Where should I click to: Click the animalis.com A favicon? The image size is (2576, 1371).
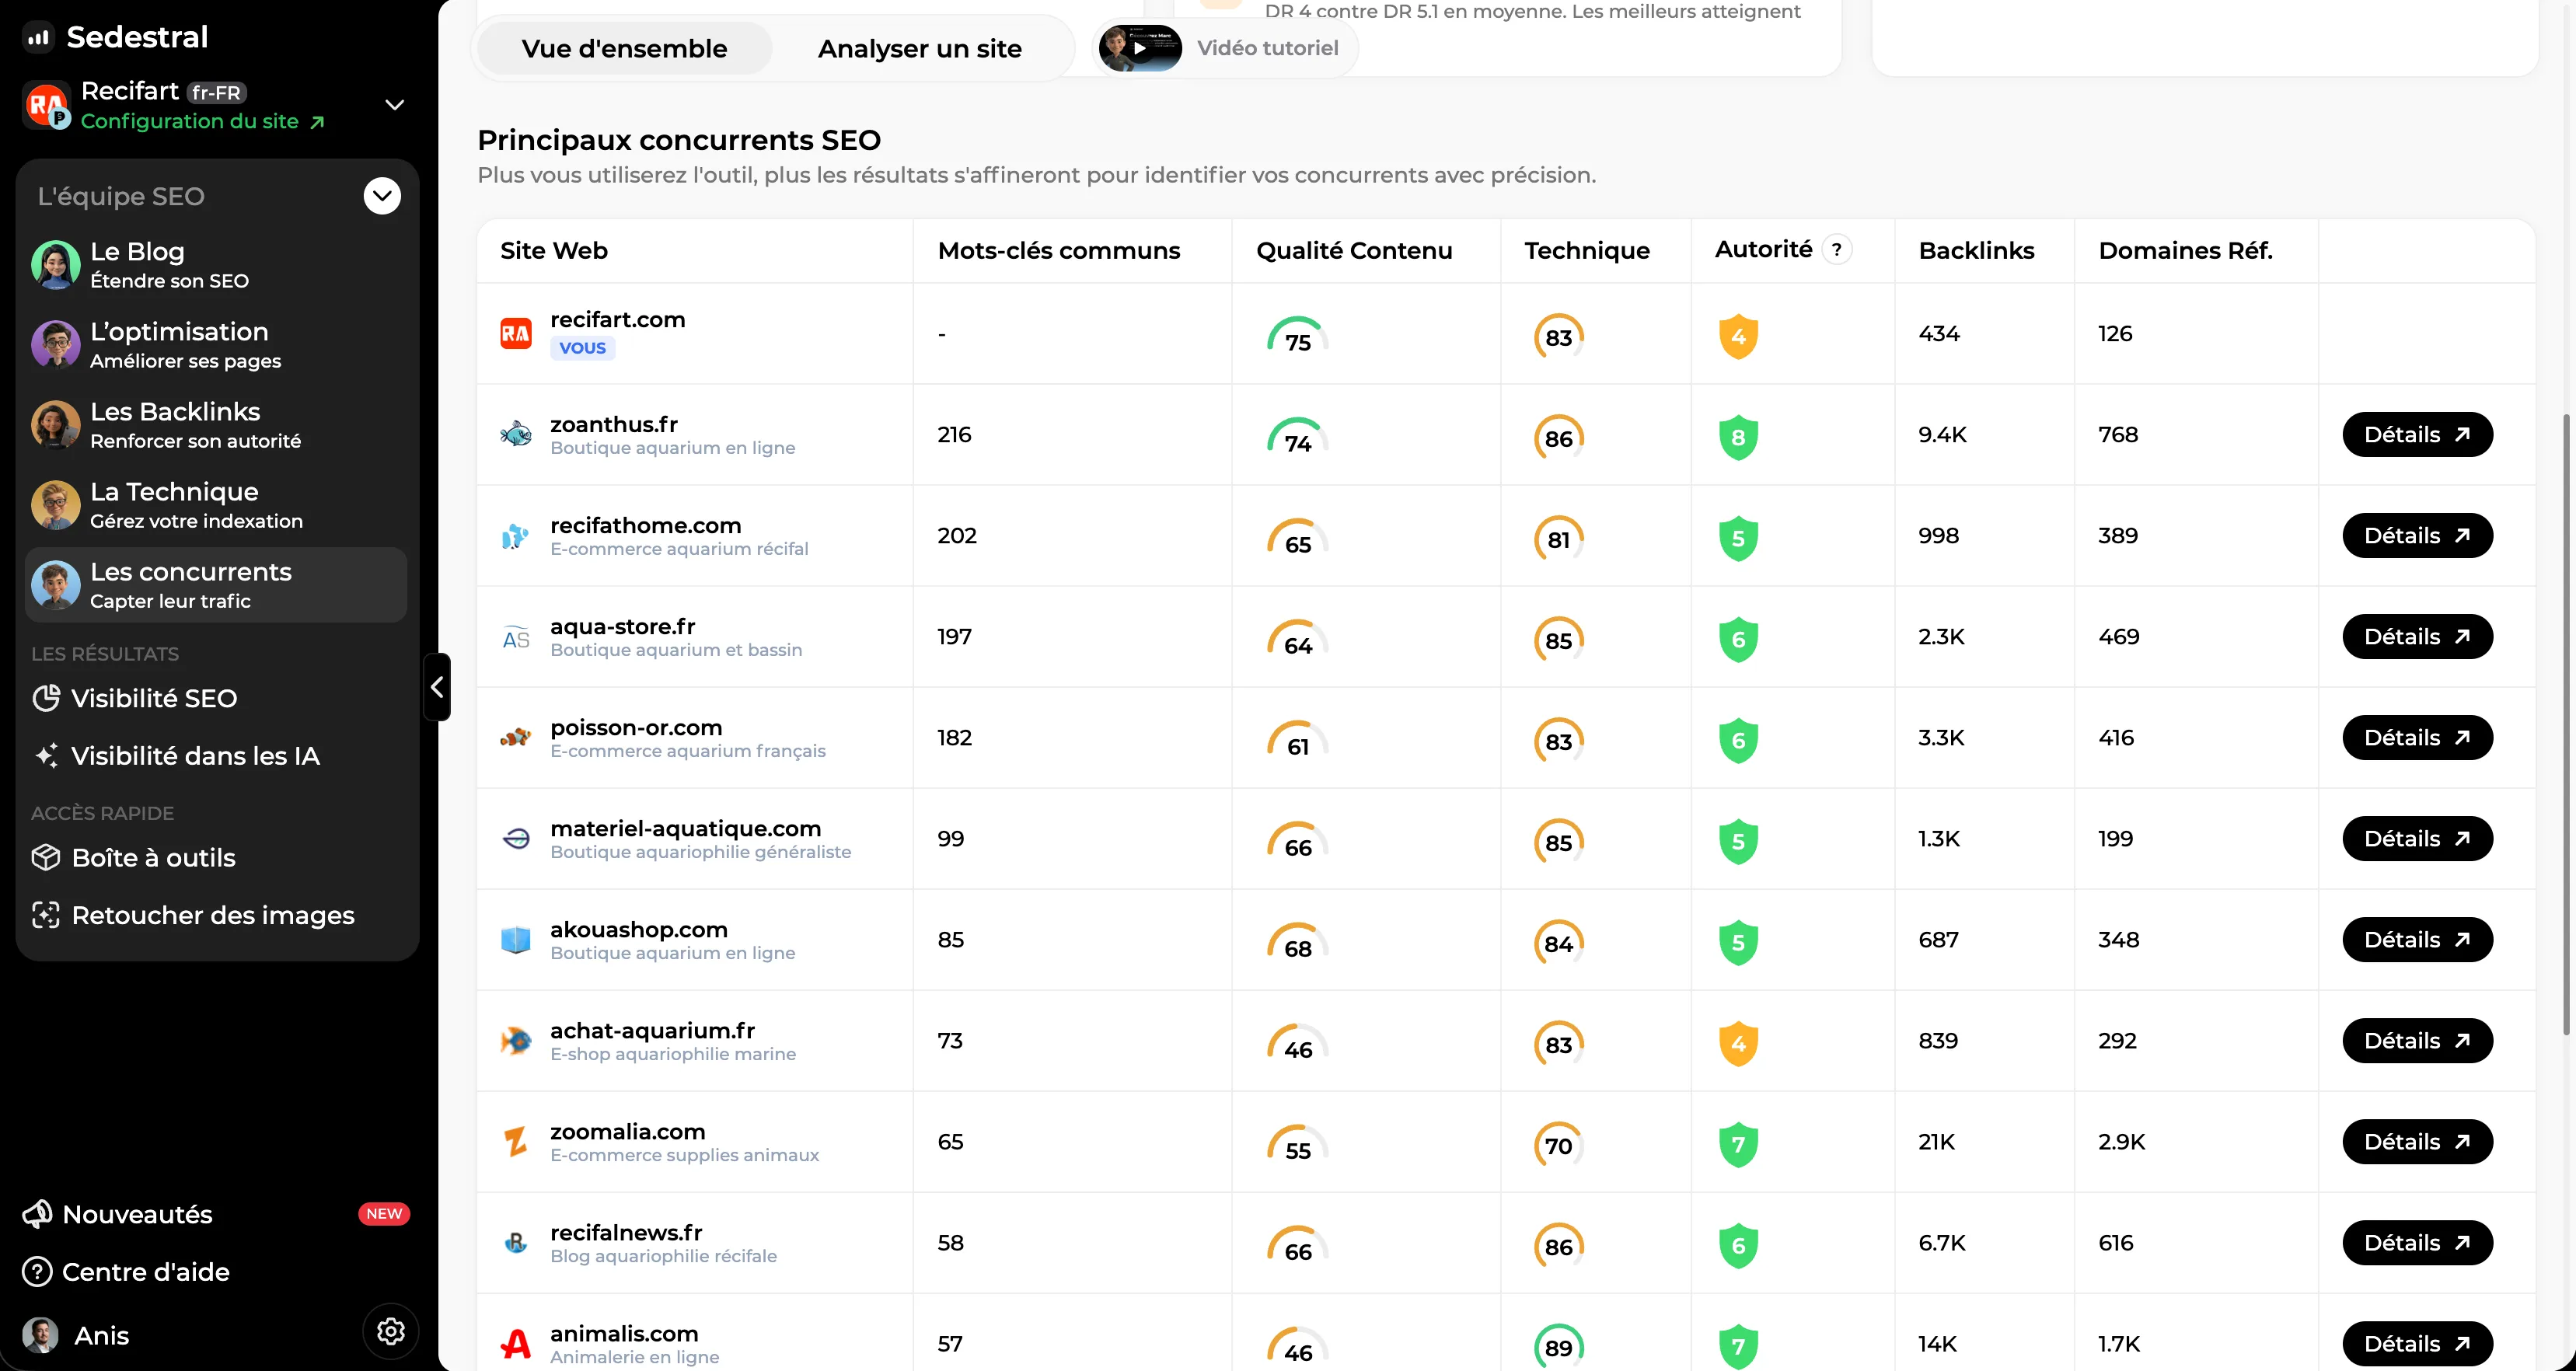point(516,1344)
